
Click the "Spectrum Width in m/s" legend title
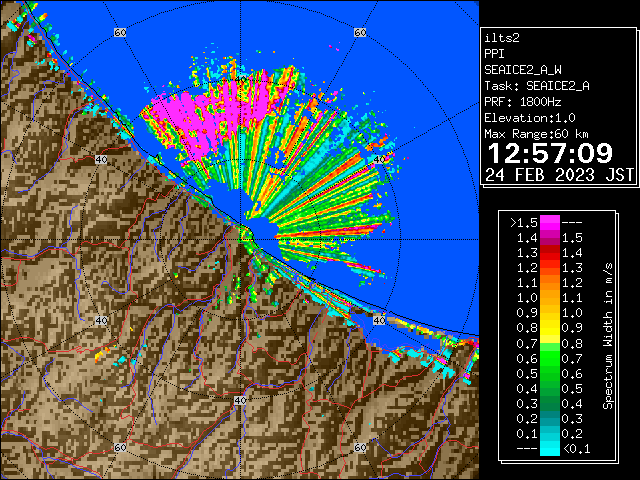(x=608, y=336)
